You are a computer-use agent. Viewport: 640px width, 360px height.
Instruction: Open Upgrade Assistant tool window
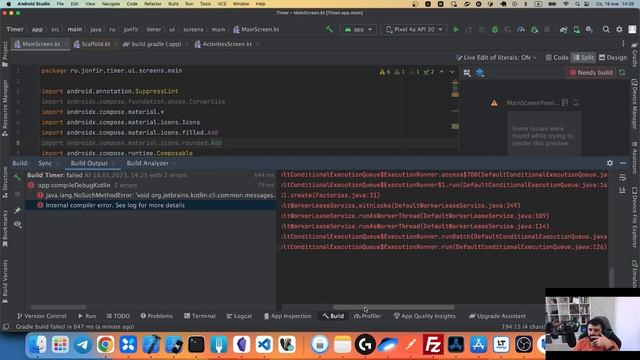(x=498, y=316)
